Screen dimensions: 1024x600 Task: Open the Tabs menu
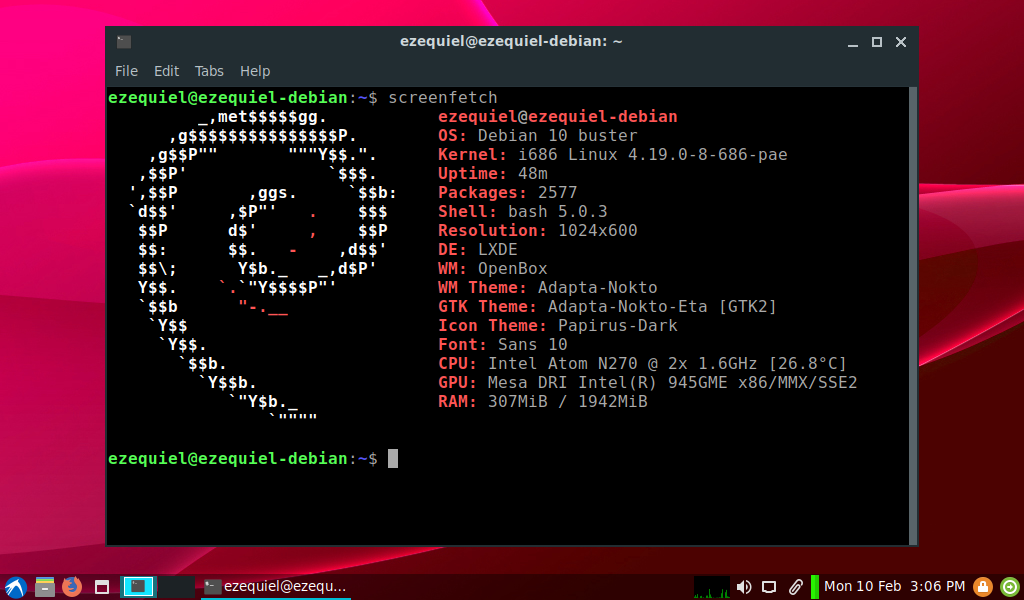[209, 71]
